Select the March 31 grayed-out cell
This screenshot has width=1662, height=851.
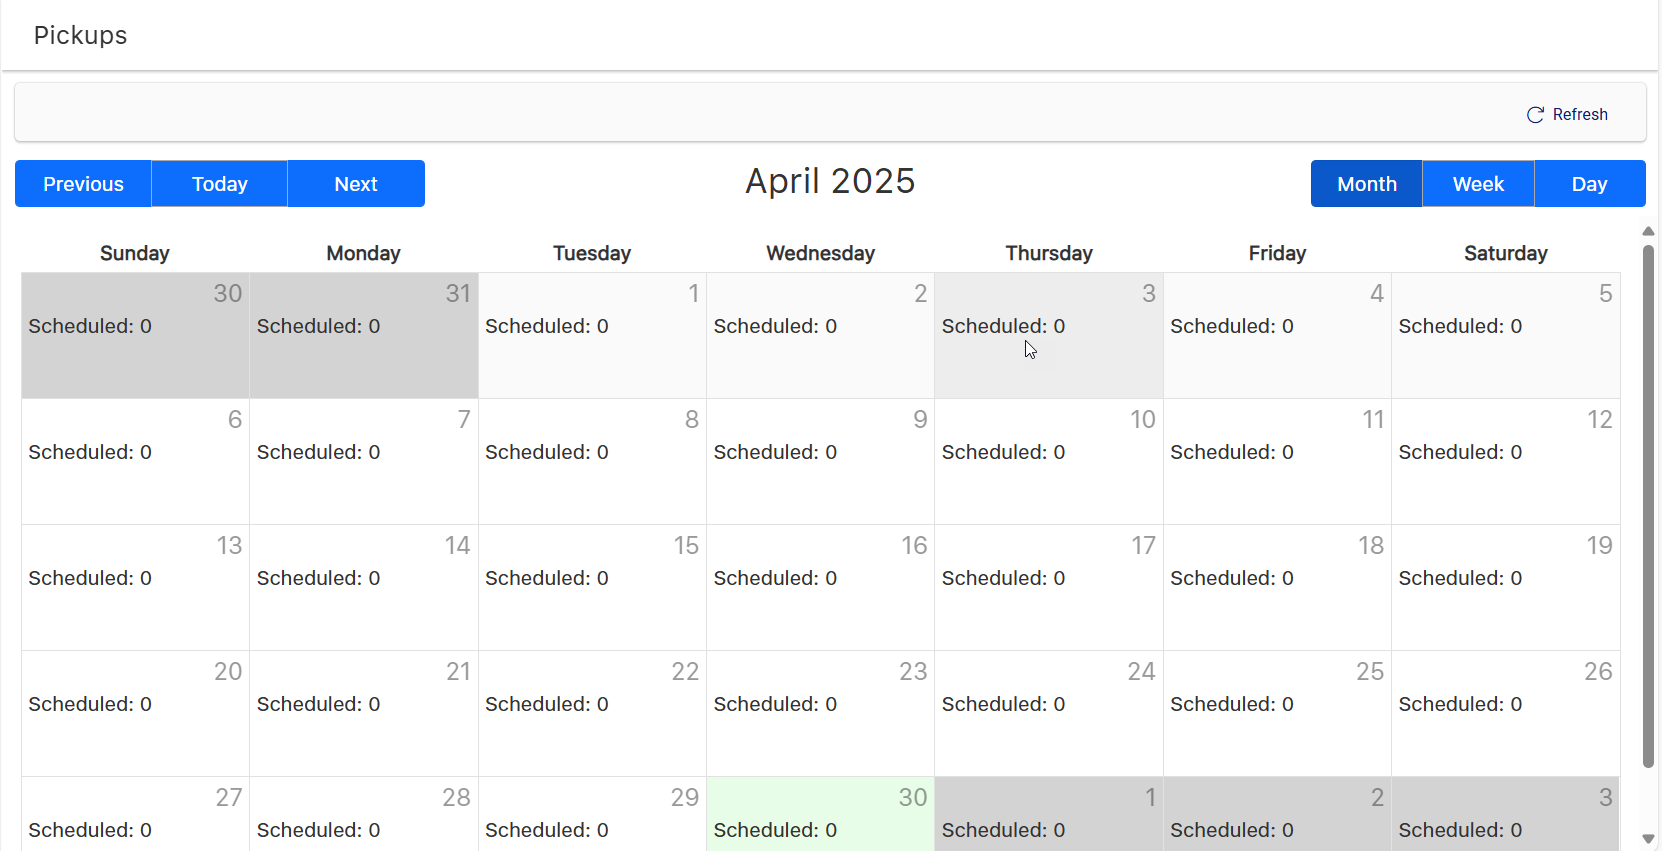coord(363,336)
